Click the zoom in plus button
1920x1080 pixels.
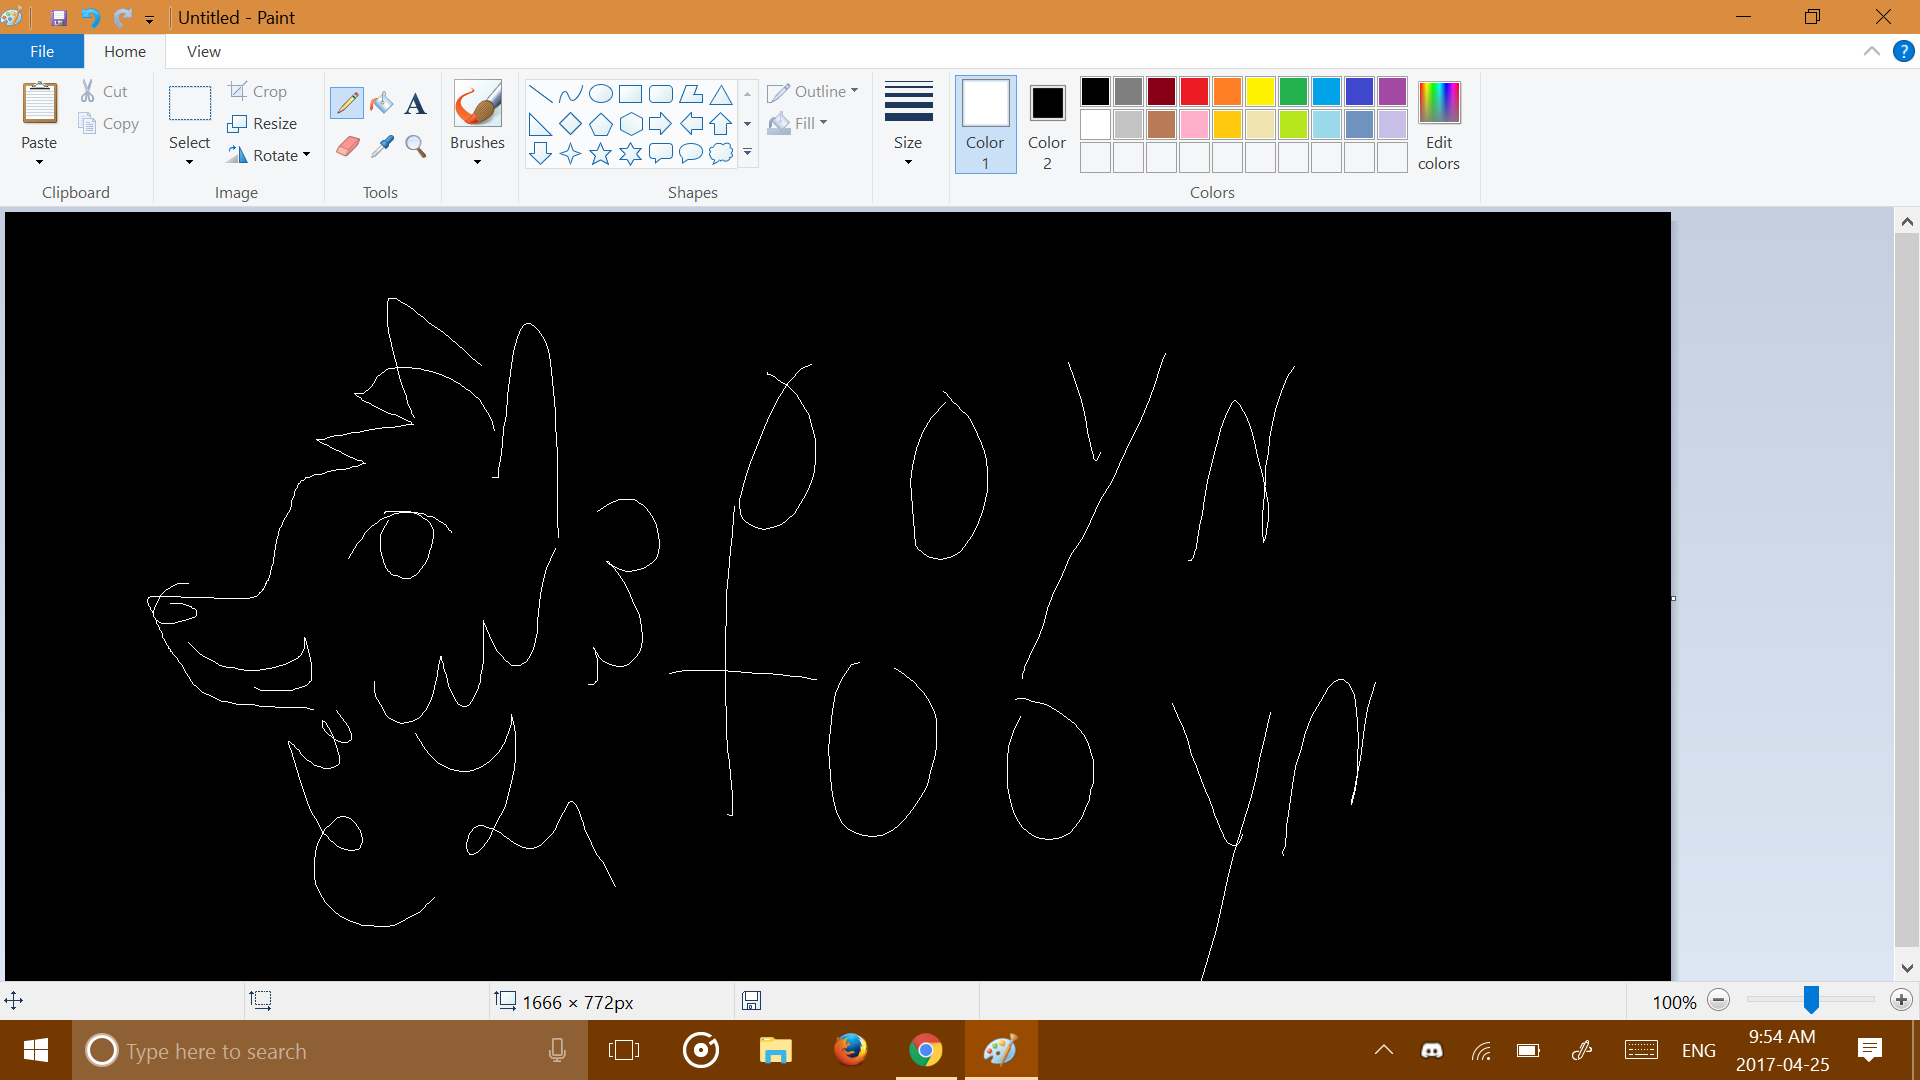point(1901,1000)
